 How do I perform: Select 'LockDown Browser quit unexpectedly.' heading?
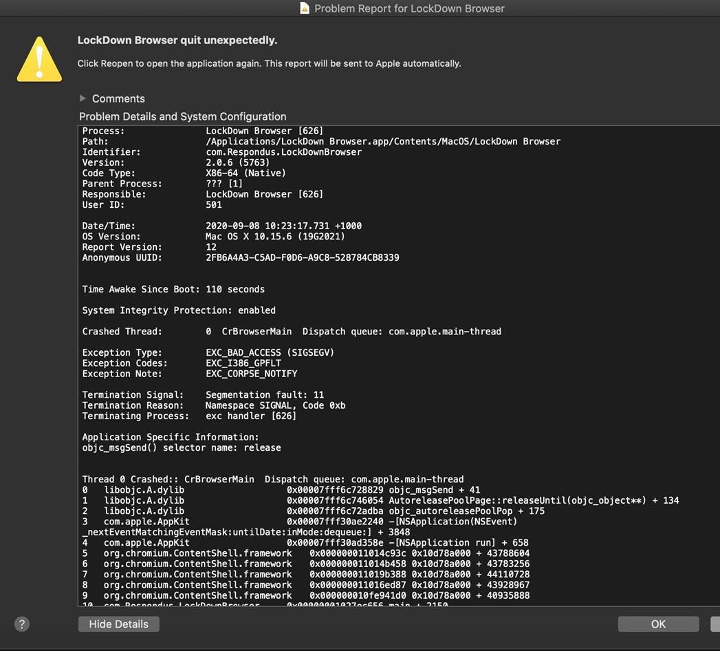click(x=177, y=40)
